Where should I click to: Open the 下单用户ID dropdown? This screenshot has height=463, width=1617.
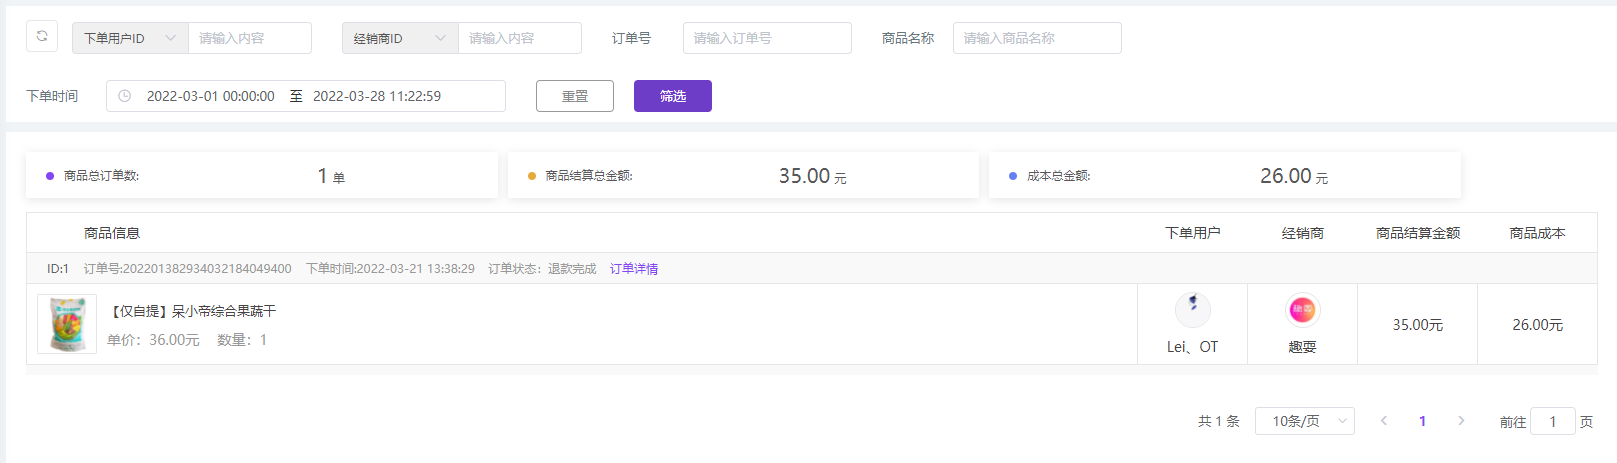[x=130, y=38]
